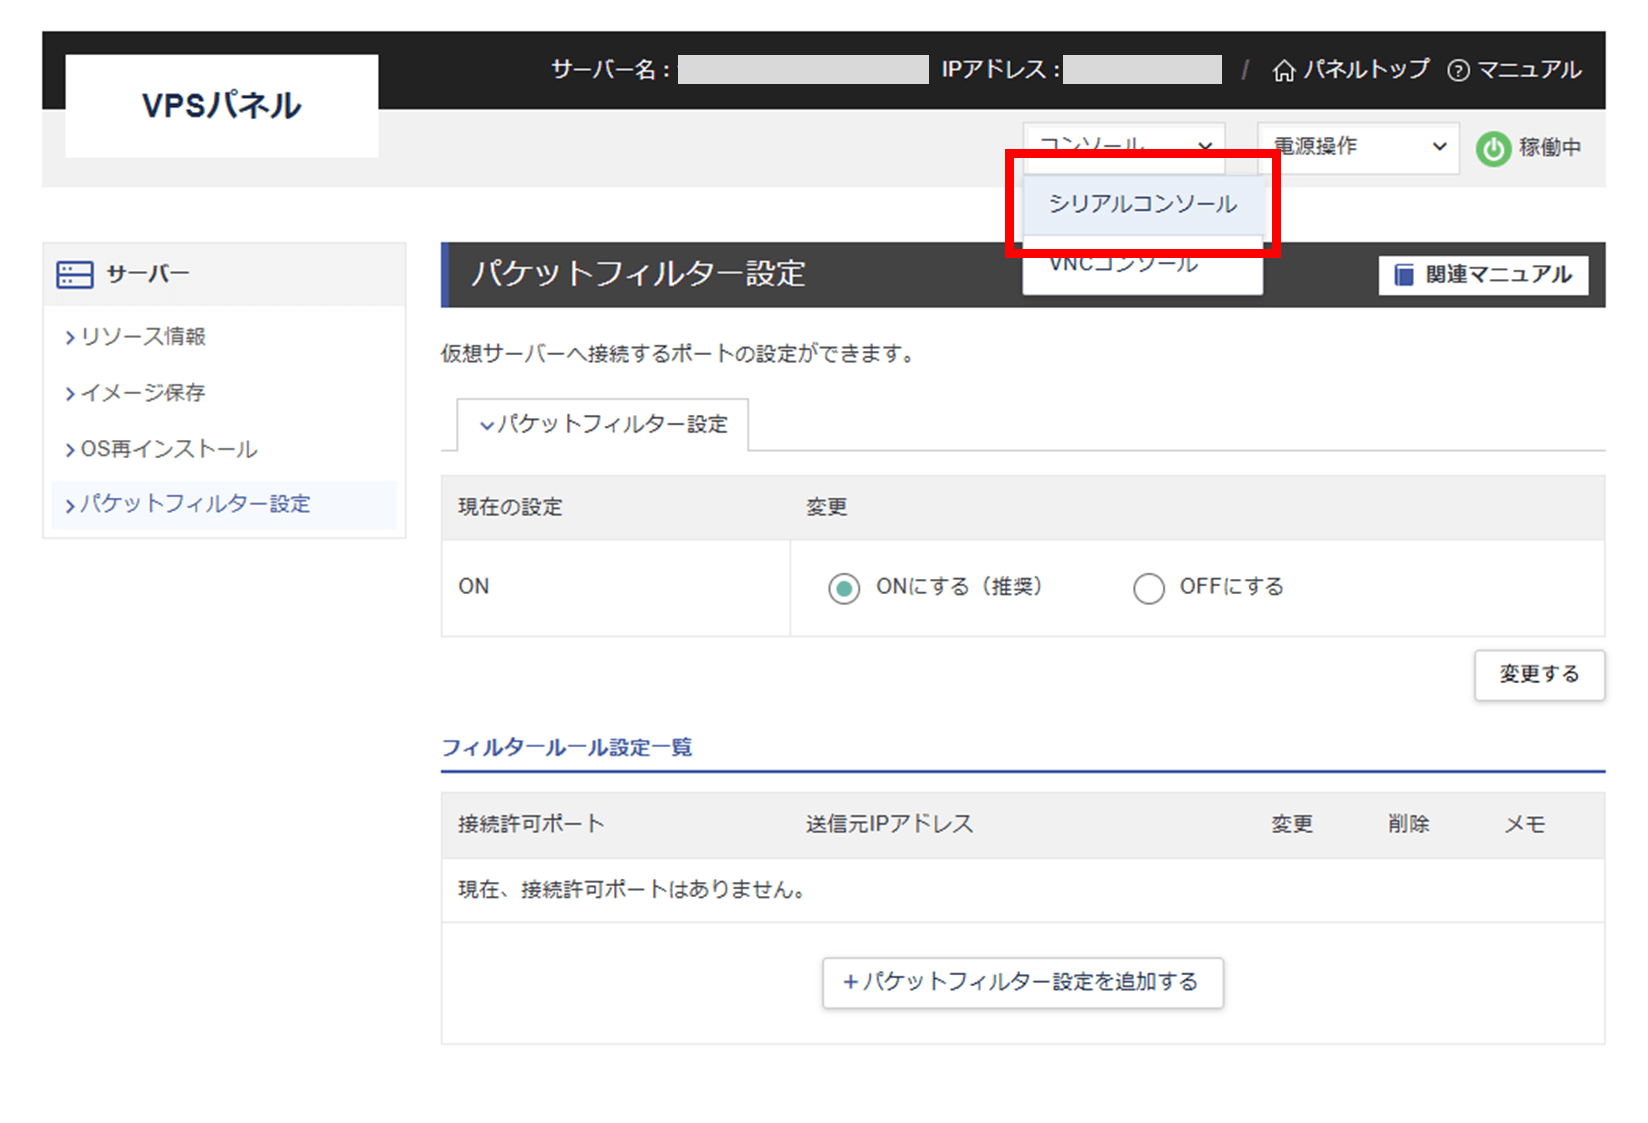1648x1123 pixels.
Task: Select the OFFにする radio button
Action: point(1148,588)
